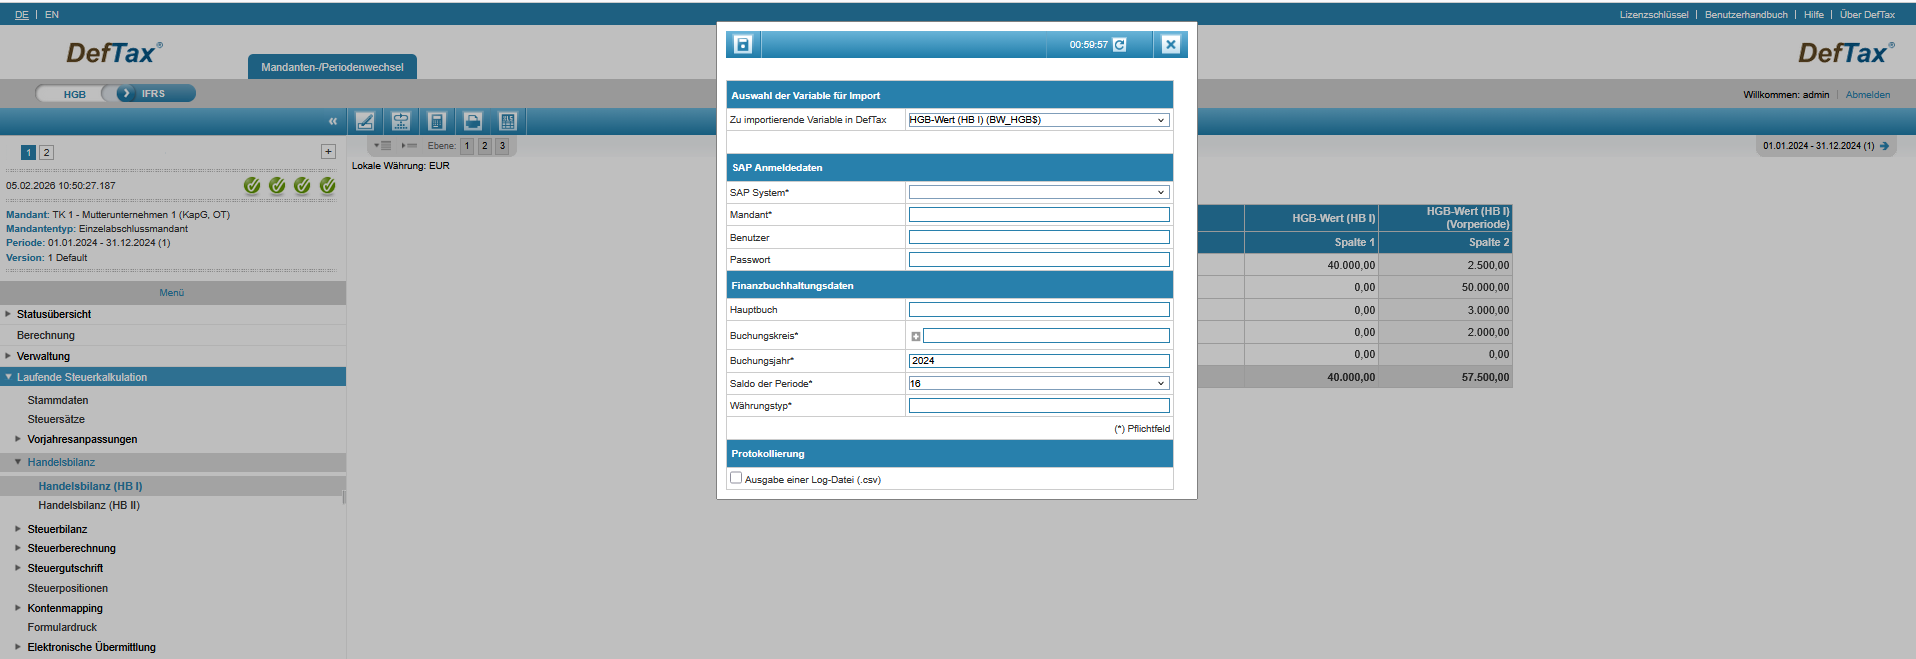
Task: Click the save icon in dialog header
Action: (742, 44)
